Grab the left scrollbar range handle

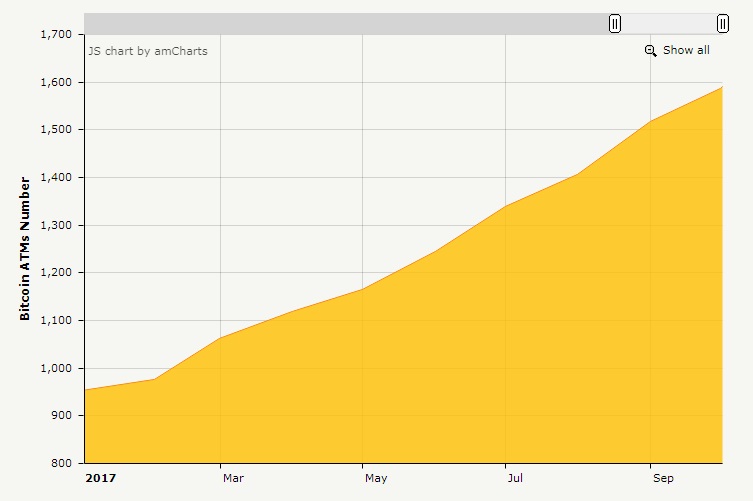[x=615, y=24]
